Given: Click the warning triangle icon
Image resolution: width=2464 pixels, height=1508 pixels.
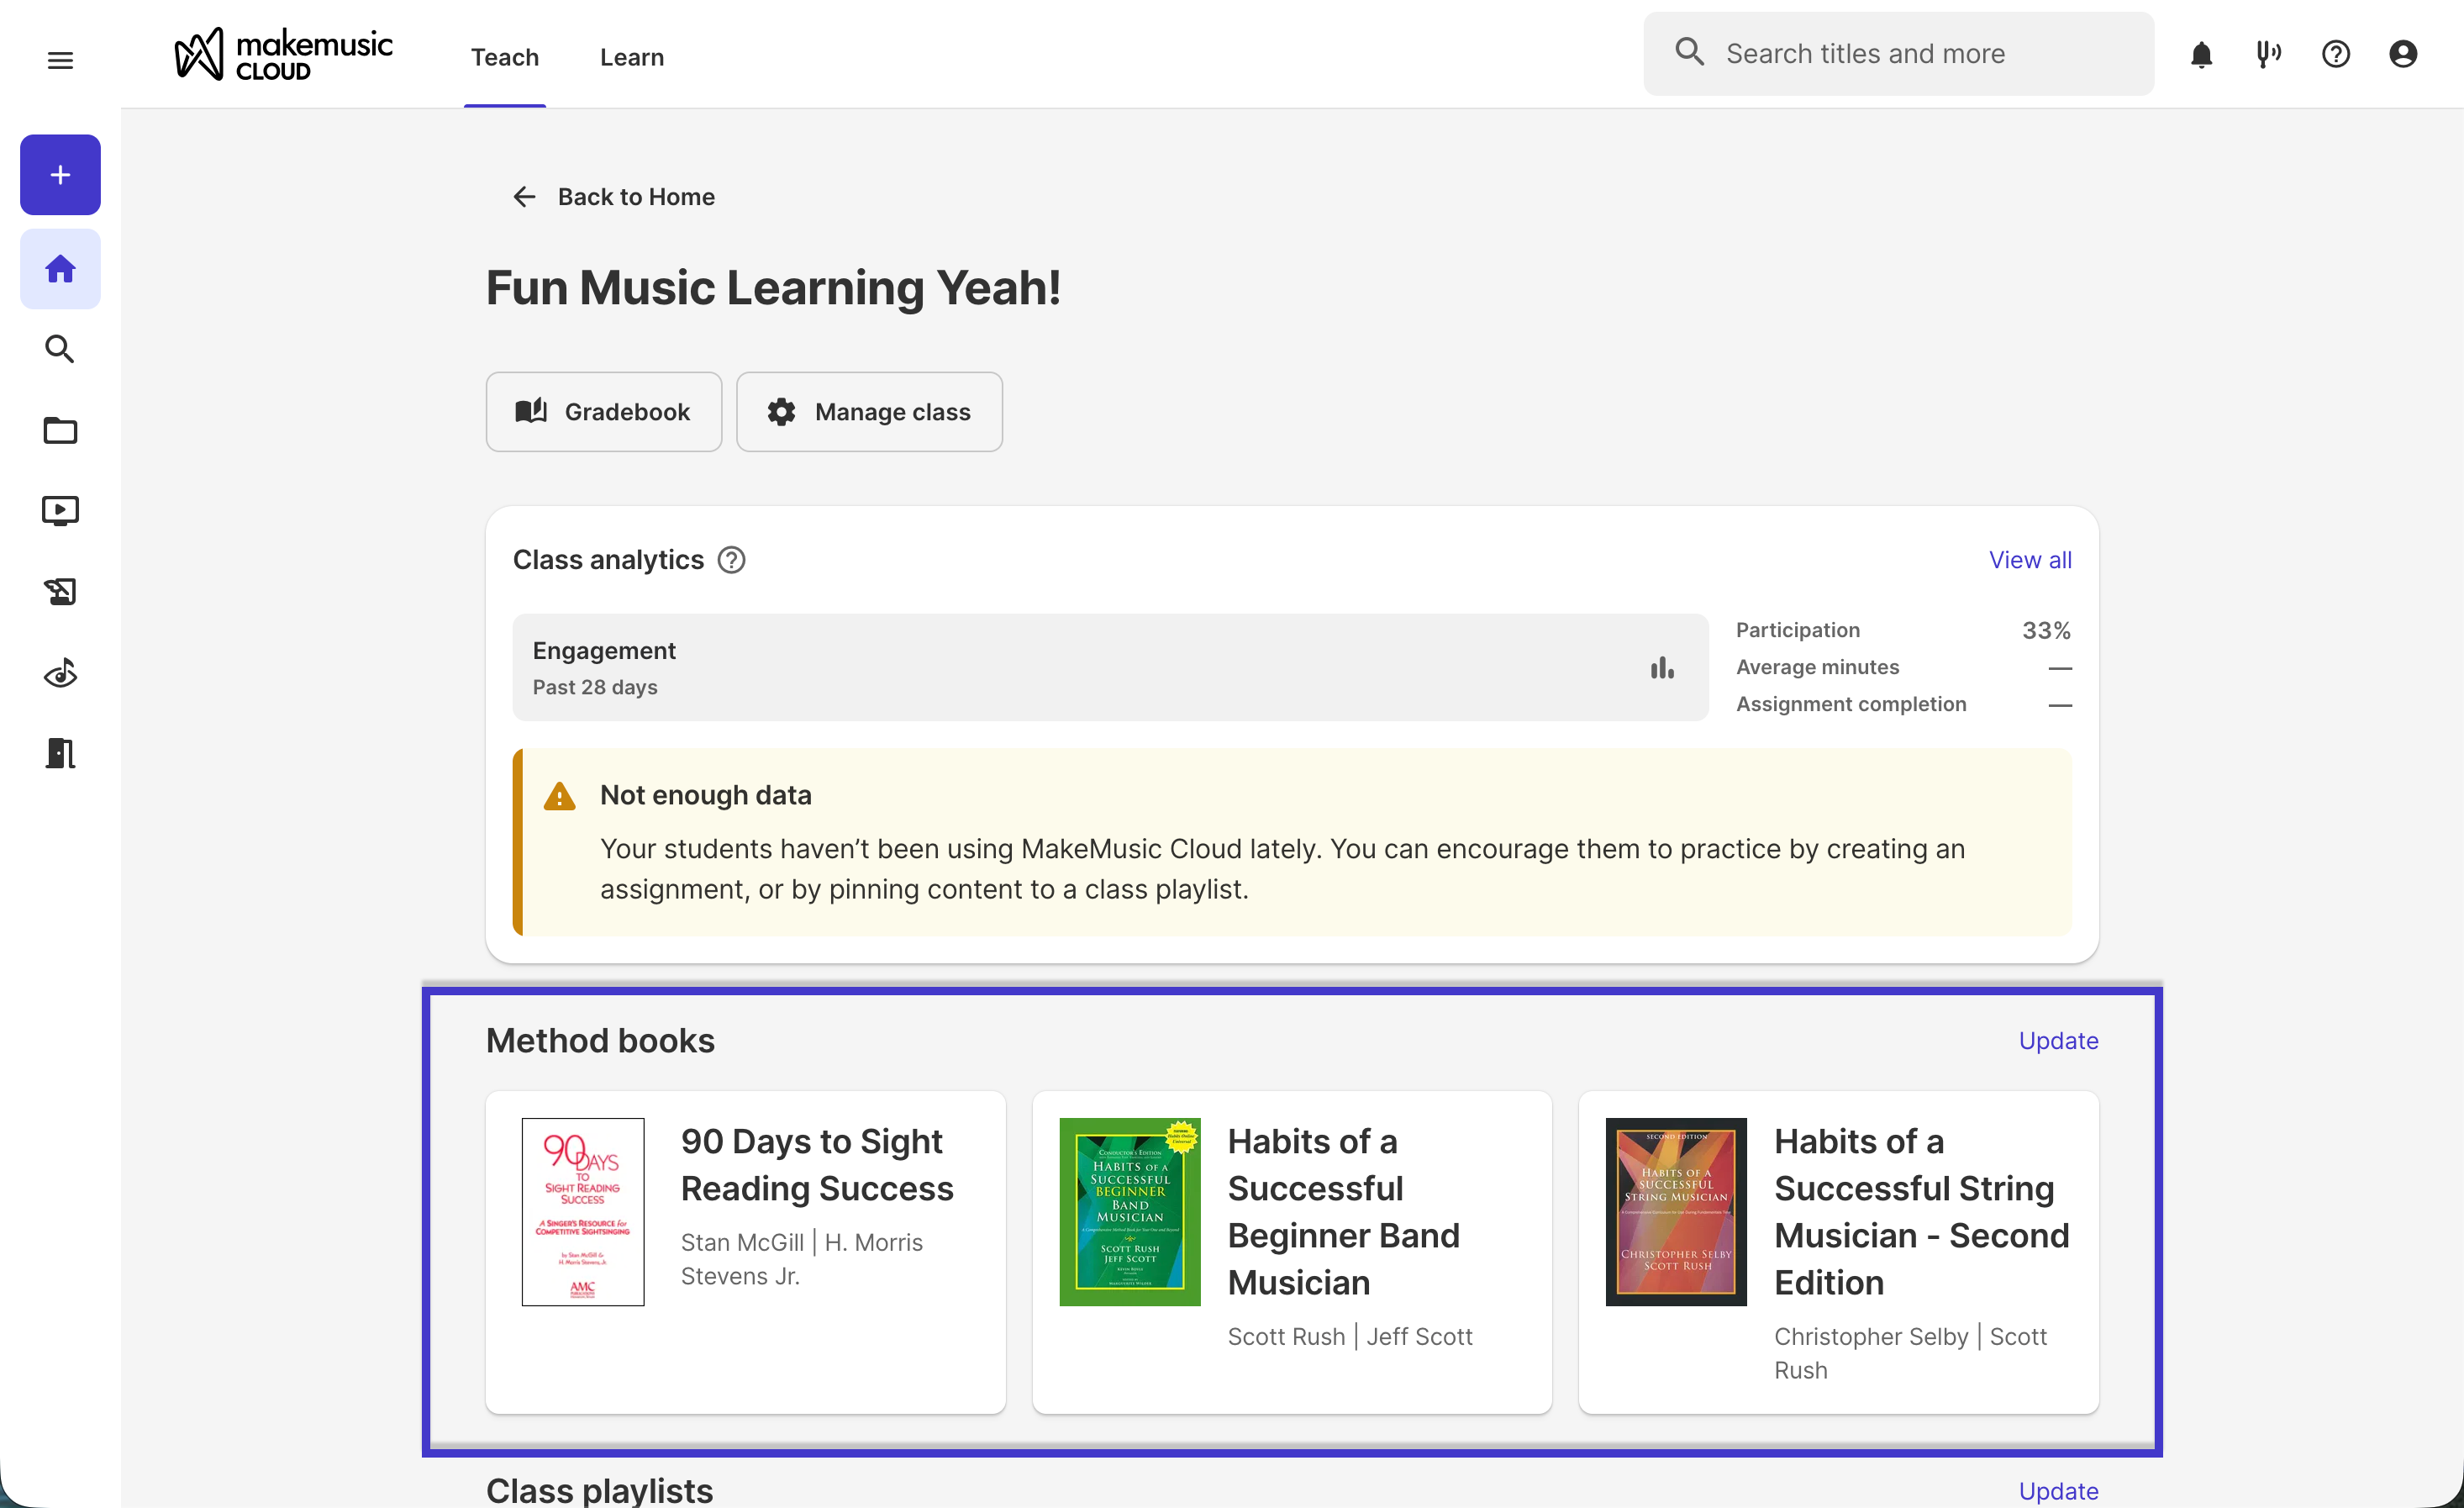Looking at the screenshot, I should point(559,796).
